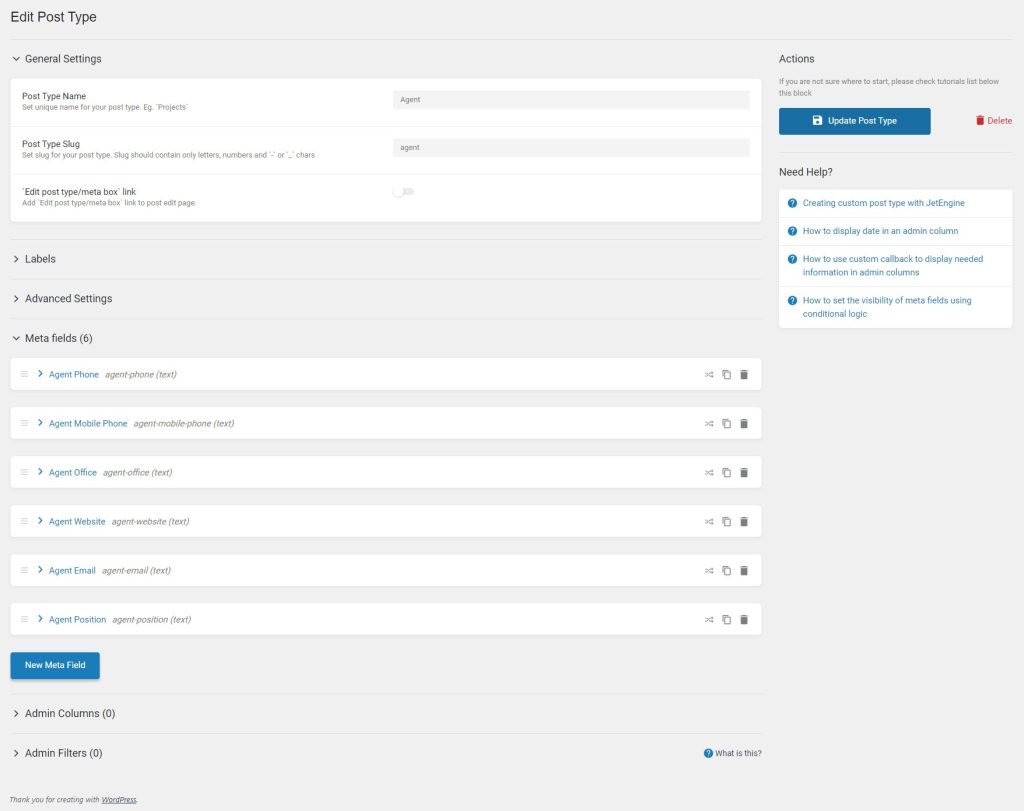
Task: Expand the Labels section
Action: pyautogui.click(x=40, y=259)
